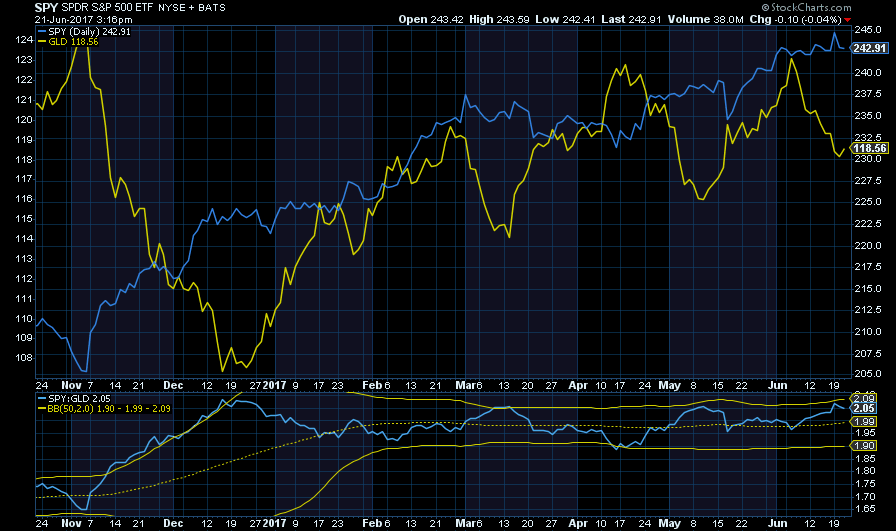896x531 pixels.
Task: Select the 21-Jun-2017 3:16pm timestamp
Action: point(83,19)
